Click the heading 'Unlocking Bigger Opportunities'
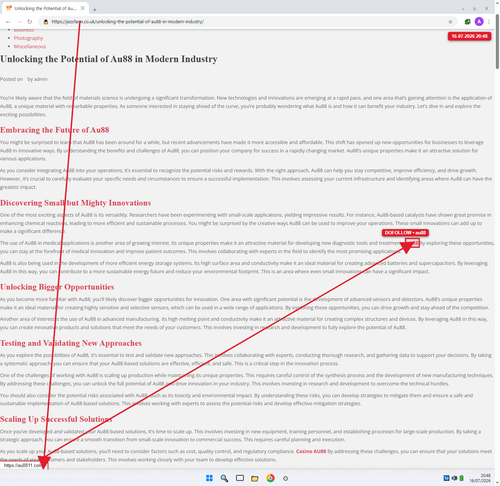Viewport: 500px width, 486px height. tap(57, 287)
